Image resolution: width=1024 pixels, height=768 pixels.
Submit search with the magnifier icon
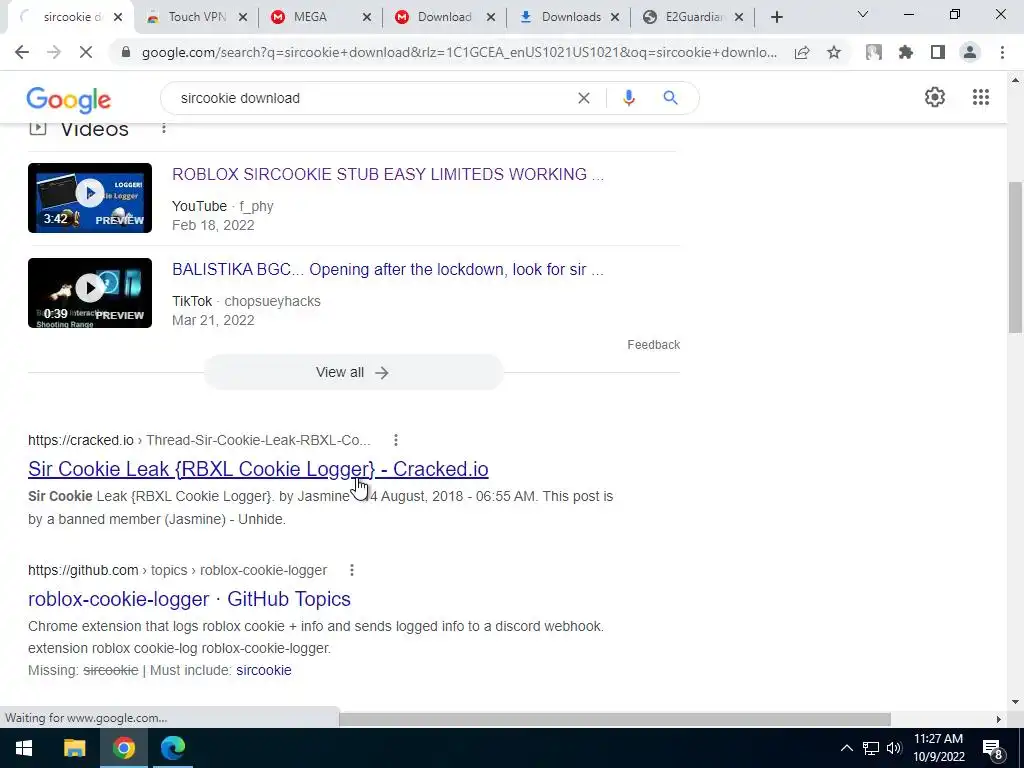[670, 98]
